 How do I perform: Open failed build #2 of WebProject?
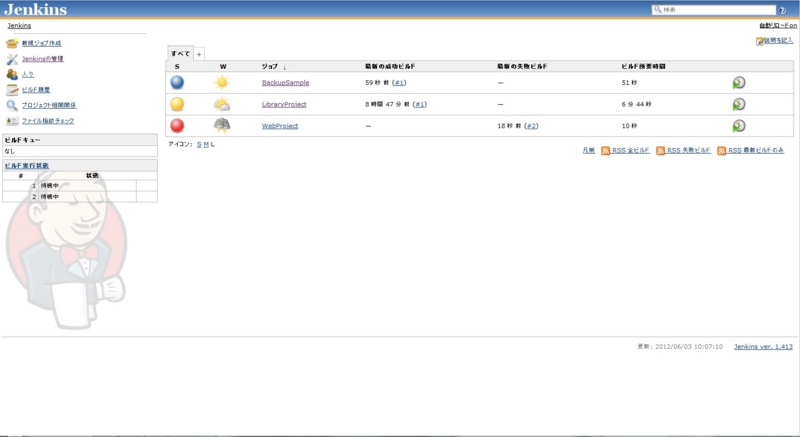[532, 126]
